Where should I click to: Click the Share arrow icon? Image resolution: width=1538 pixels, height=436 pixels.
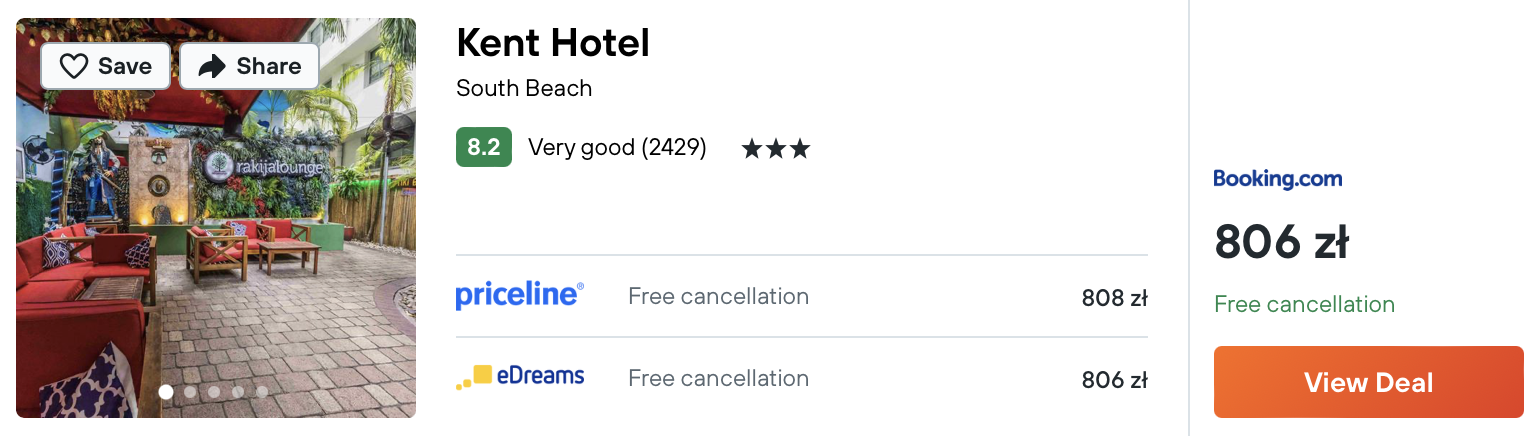(x=212, y=66)
